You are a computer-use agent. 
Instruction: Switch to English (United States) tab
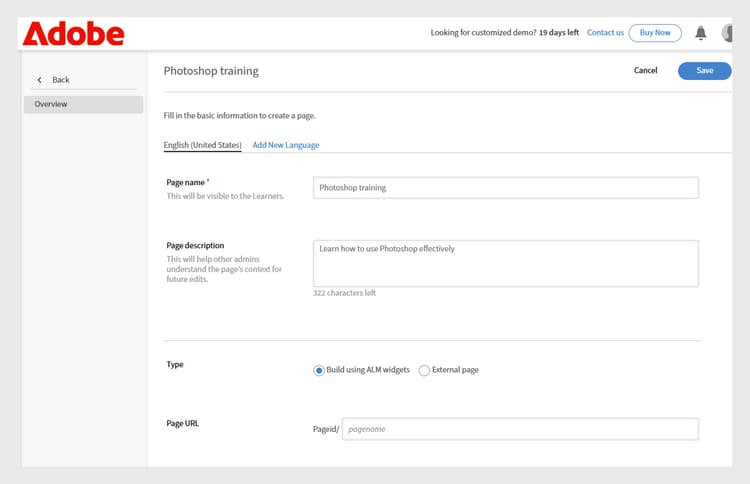(202, 145)
